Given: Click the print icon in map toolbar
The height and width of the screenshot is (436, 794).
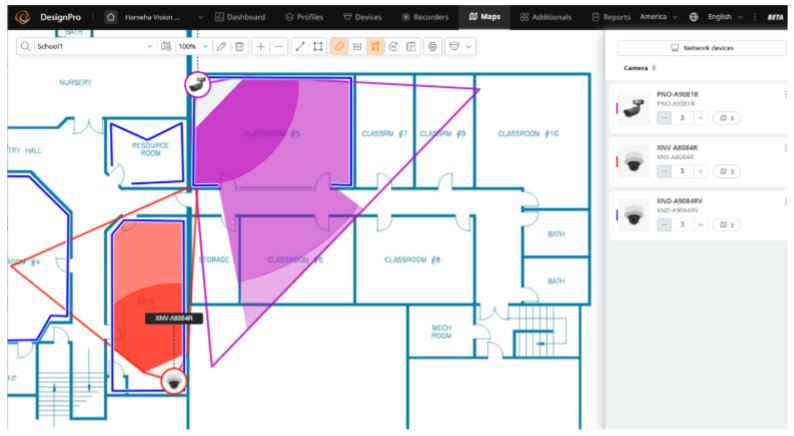Looking at the screenshot, I should point(433,47).
